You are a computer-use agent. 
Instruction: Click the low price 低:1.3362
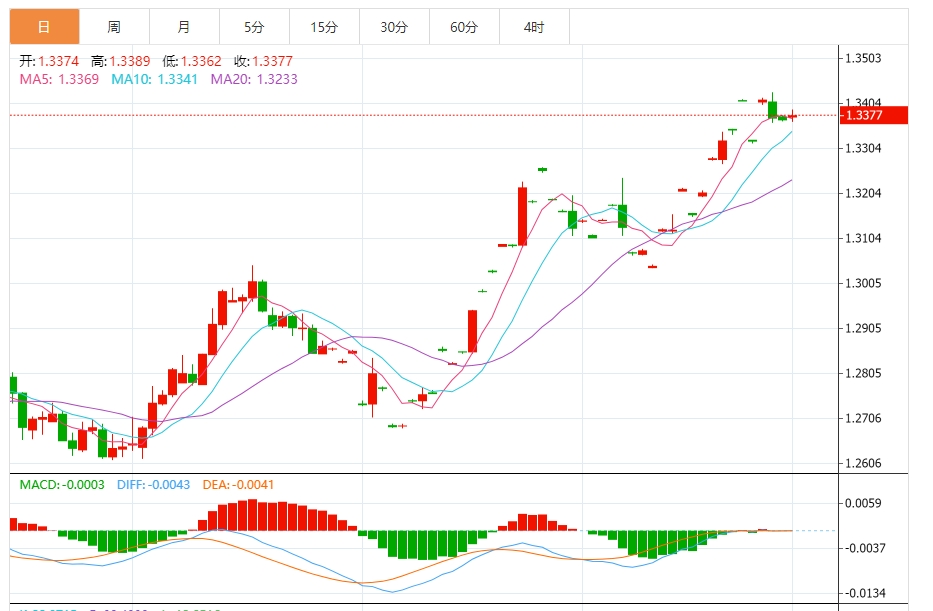click(192, 61)
